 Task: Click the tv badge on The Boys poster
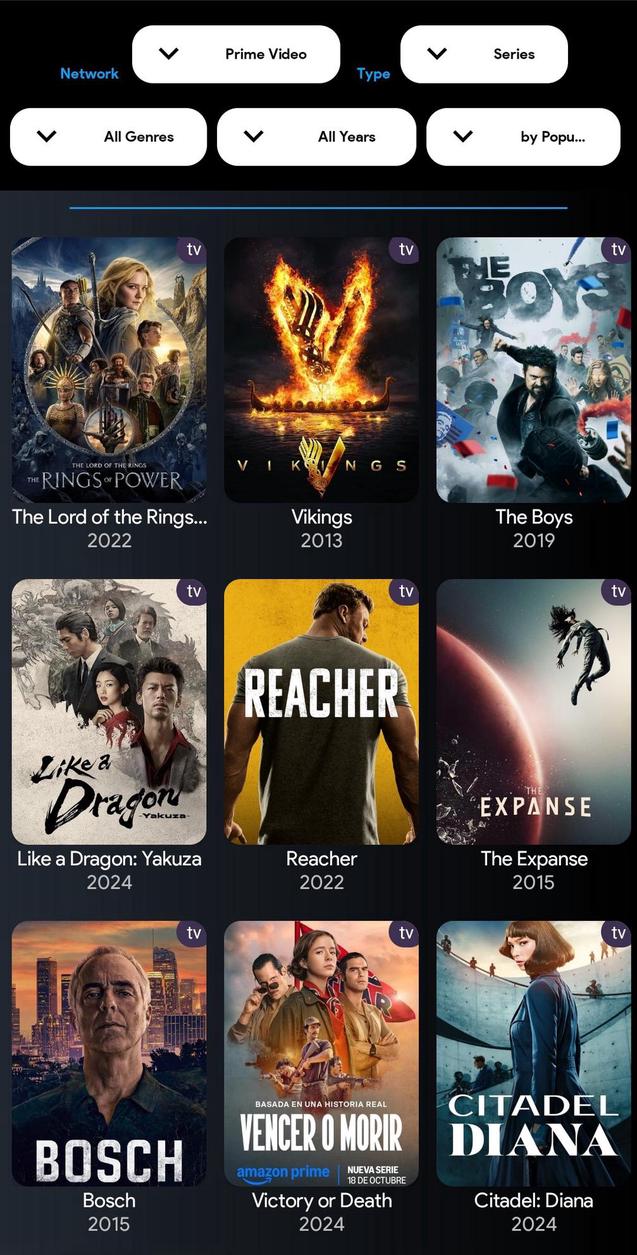tap(617, 249)
